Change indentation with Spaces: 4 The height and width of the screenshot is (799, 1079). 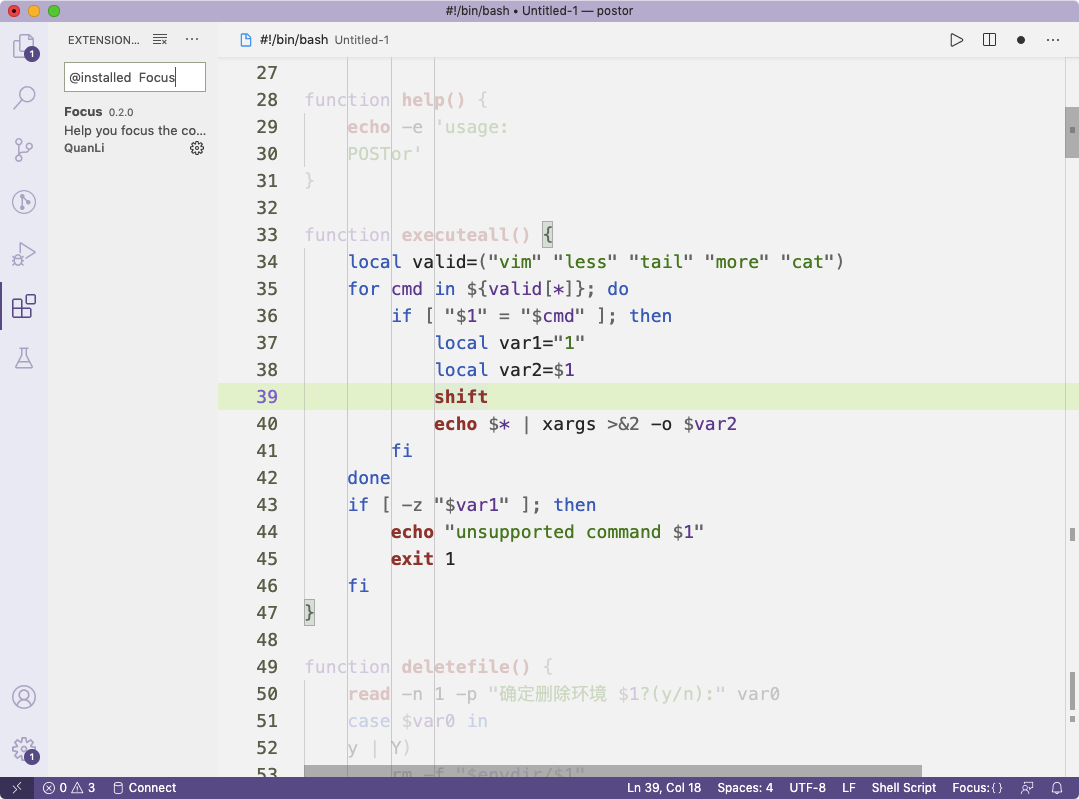pyautogui.click(x=745, y=788)
